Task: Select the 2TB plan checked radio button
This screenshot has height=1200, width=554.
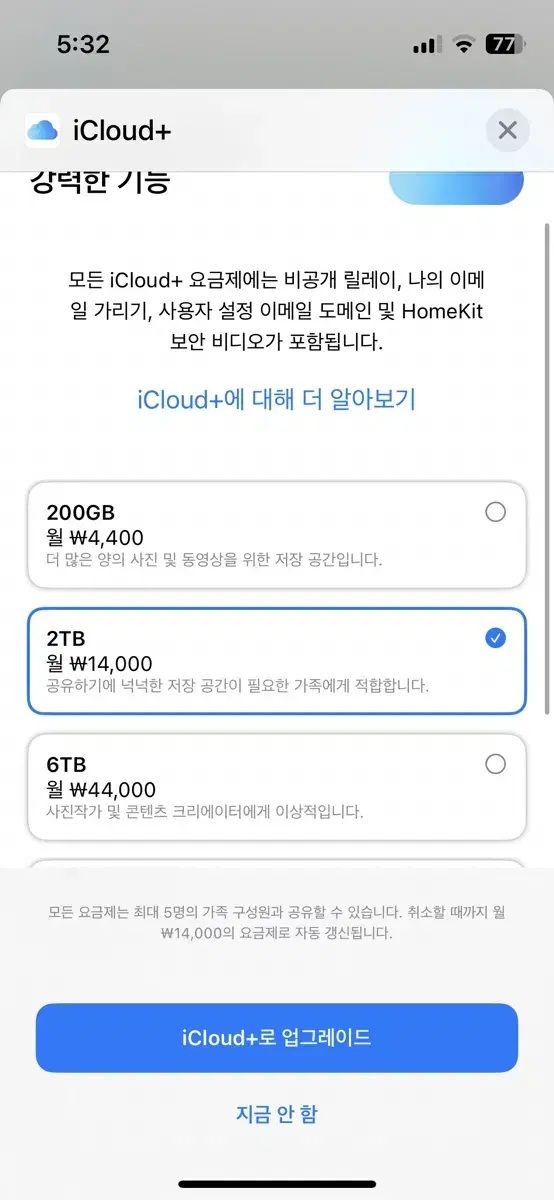Action: pyautogui.click(x=495, y=638)
